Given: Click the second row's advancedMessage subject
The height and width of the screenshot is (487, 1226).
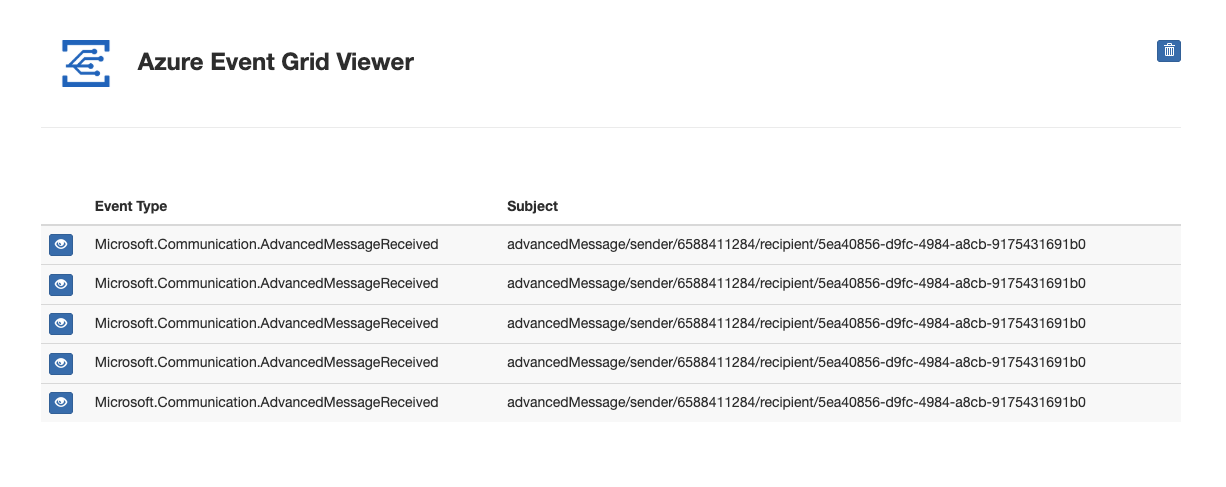Looking at the screenshot, I should tap(796, 284).
